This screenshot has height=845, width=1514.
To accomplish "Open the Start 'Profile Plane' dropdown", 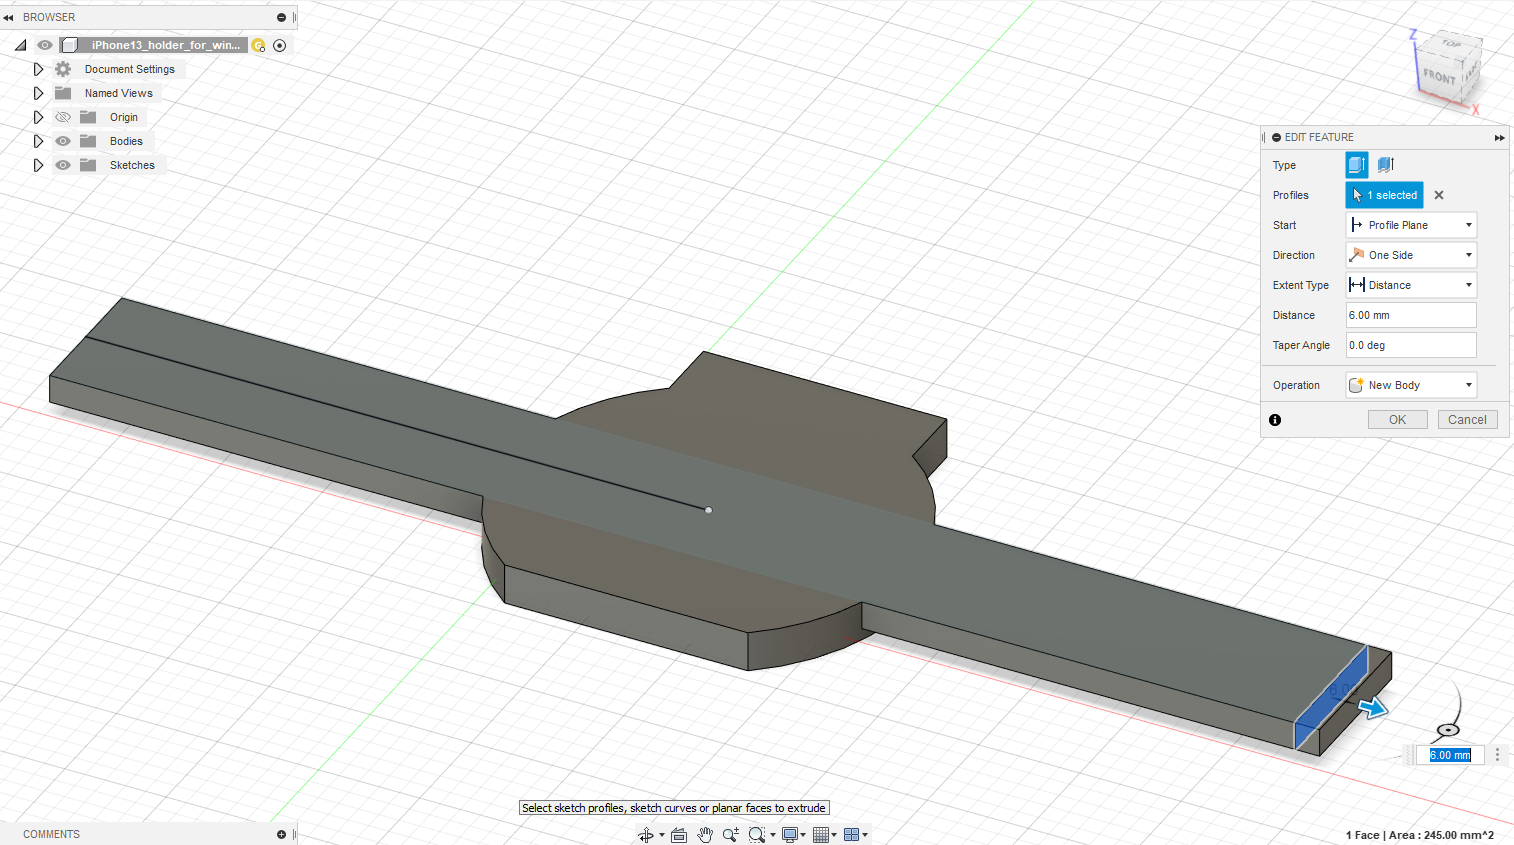I will click(x=1411, y=225).
